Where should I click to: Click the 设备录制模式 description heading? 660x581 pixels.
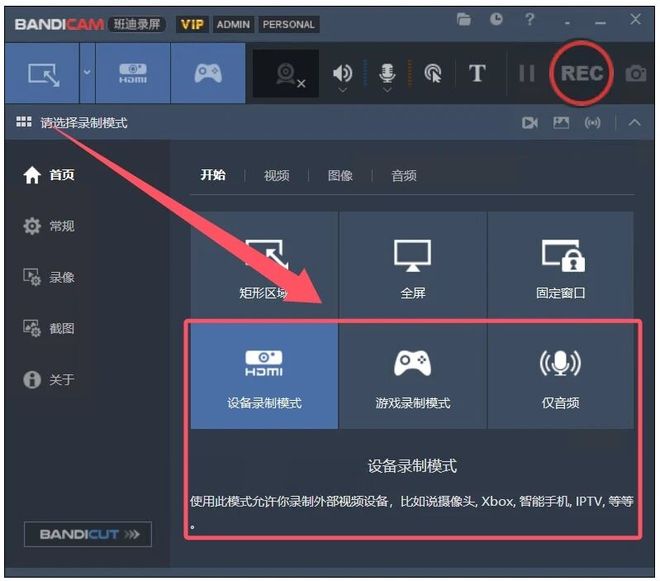point(412,466)
